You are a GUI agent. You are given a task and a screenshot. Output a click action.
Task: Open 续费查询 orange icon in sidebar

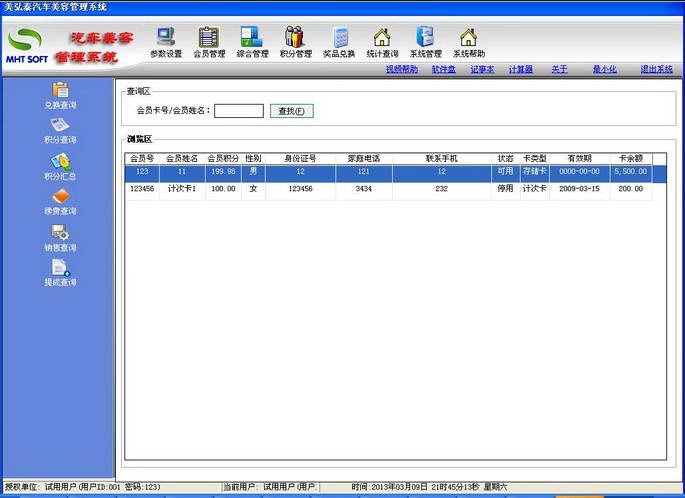point(60,202)
